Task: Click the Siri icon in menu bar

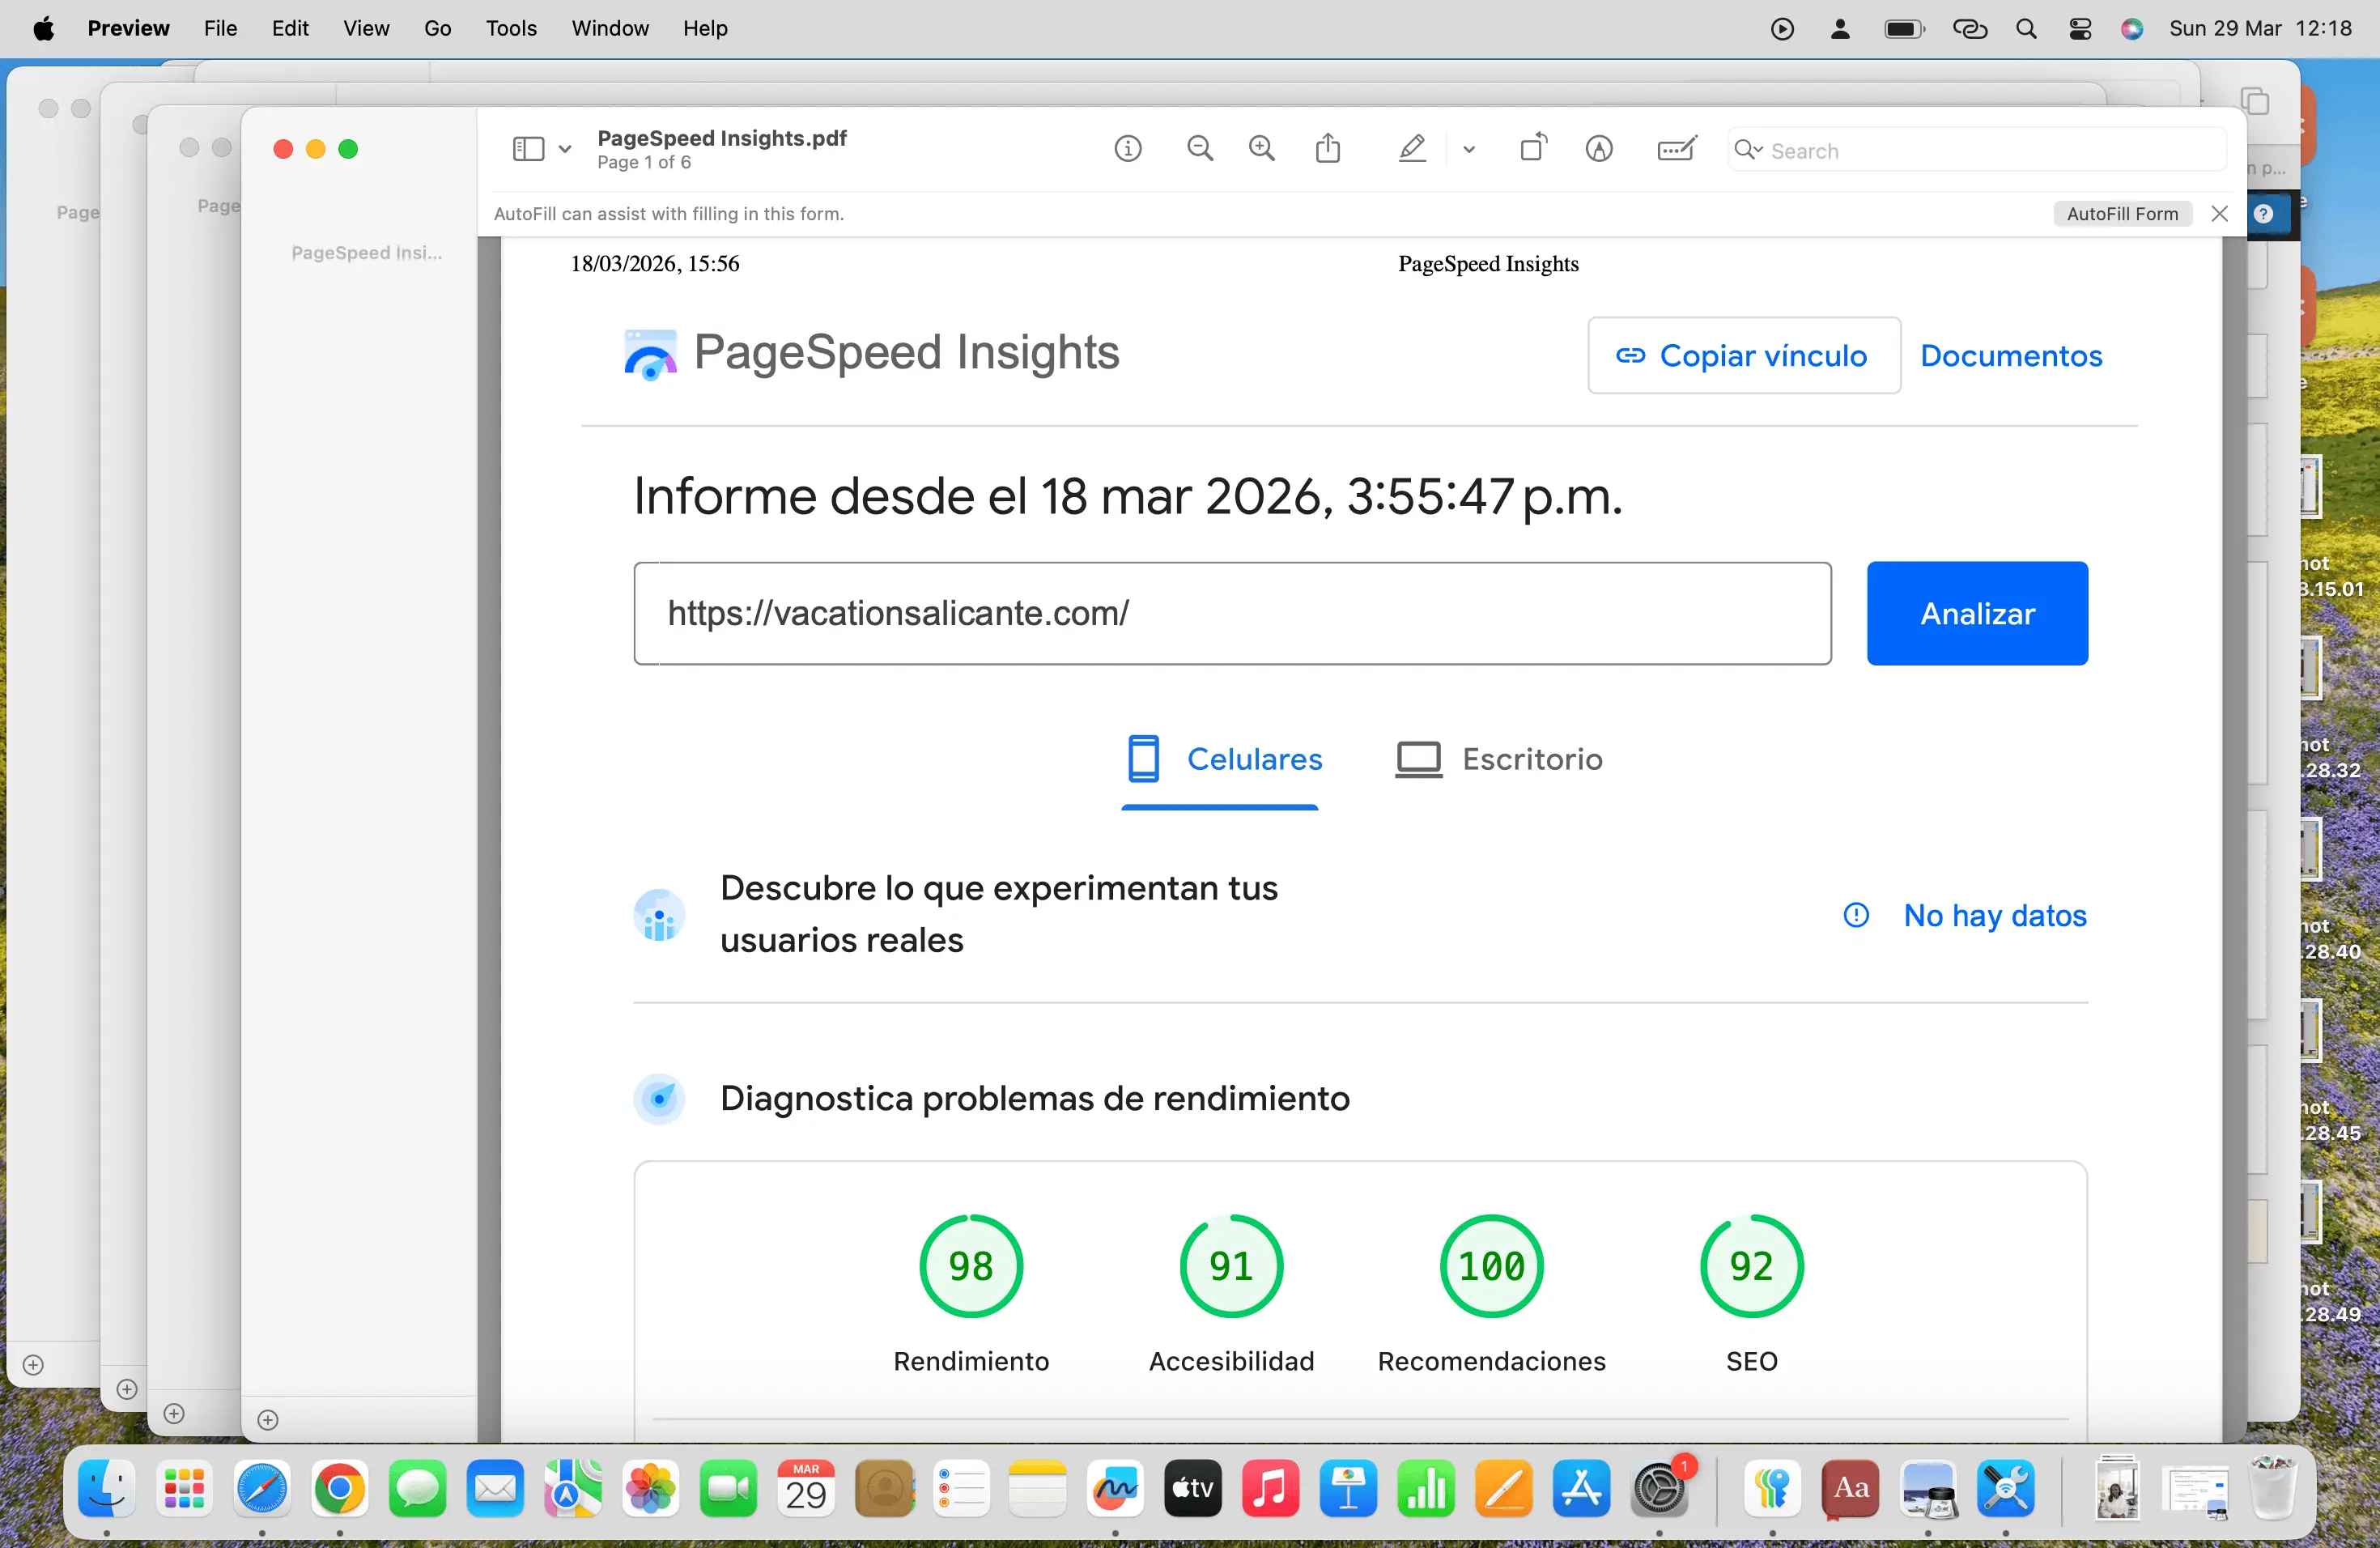Action: pos(2132,28)
